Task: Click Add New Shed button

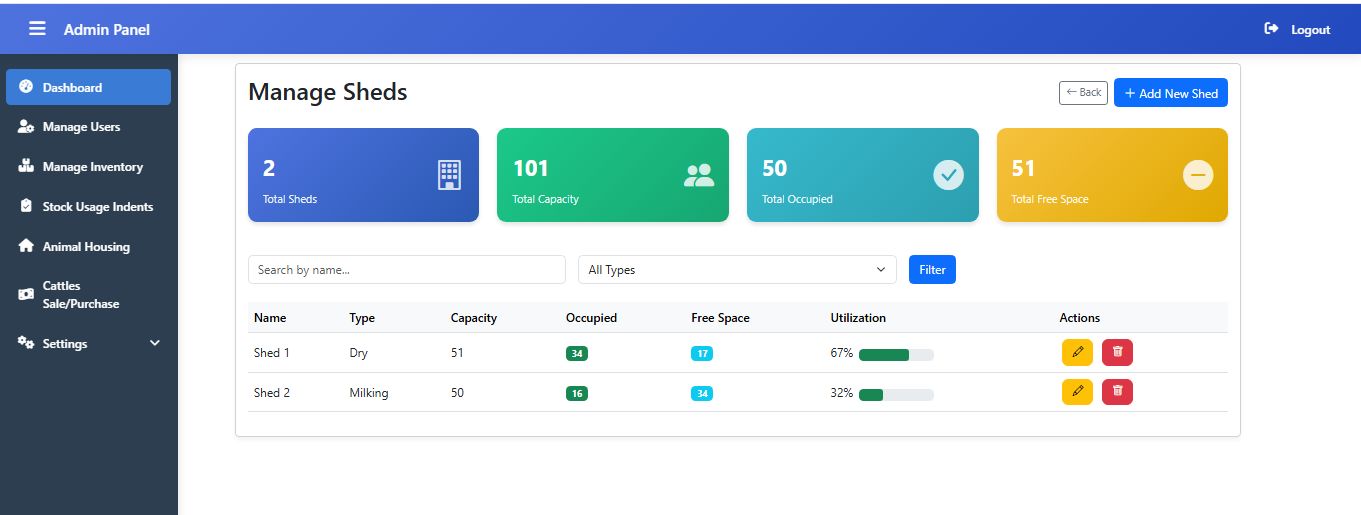Action: [x=1171, y=93]
